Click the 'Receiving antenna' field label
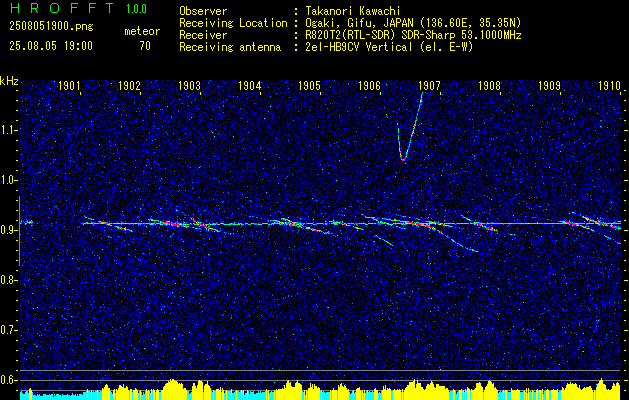 pyautogui.click(x=230, y=47)
